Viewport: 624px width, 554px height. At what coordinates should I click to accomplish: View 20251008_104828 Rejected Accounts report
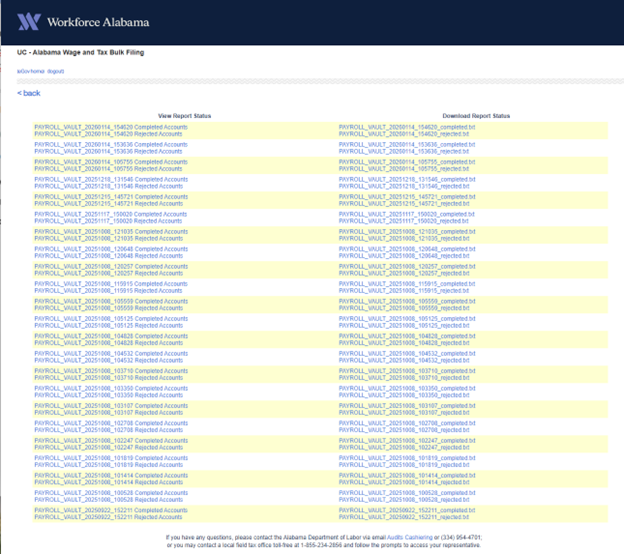109,343
